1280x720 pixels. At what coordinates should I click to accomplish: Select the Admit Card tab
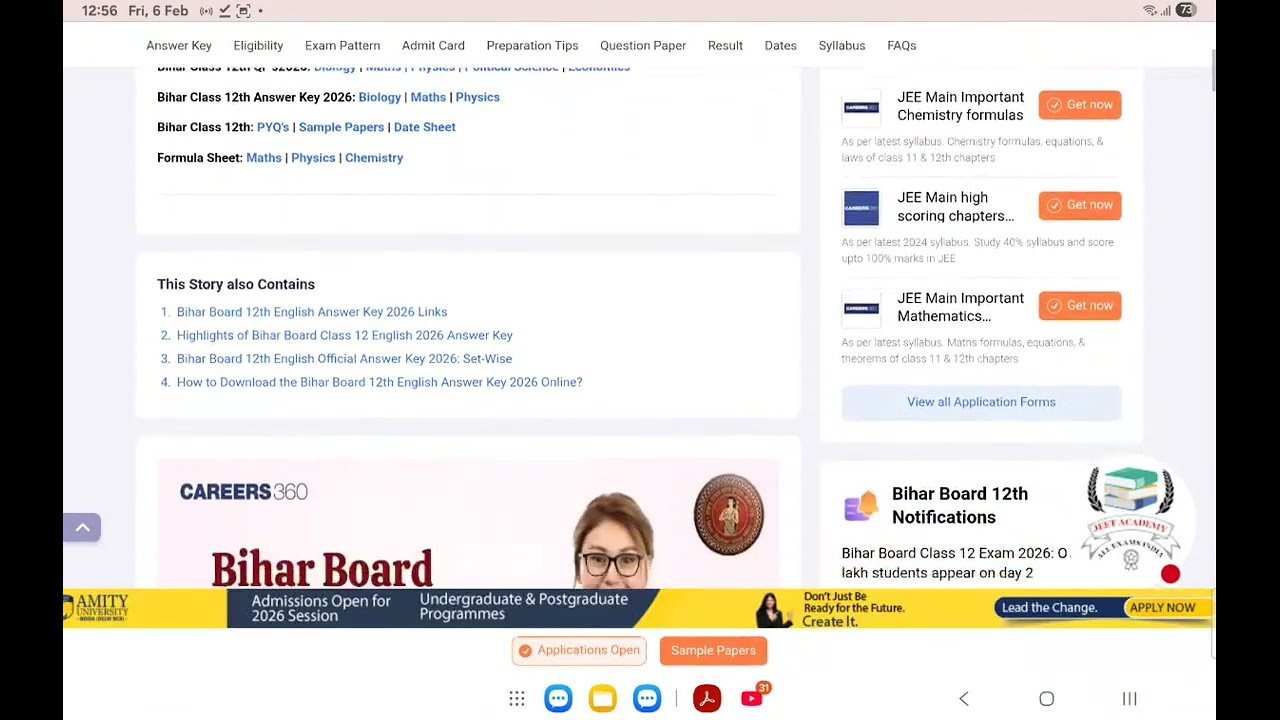point(433,45)
